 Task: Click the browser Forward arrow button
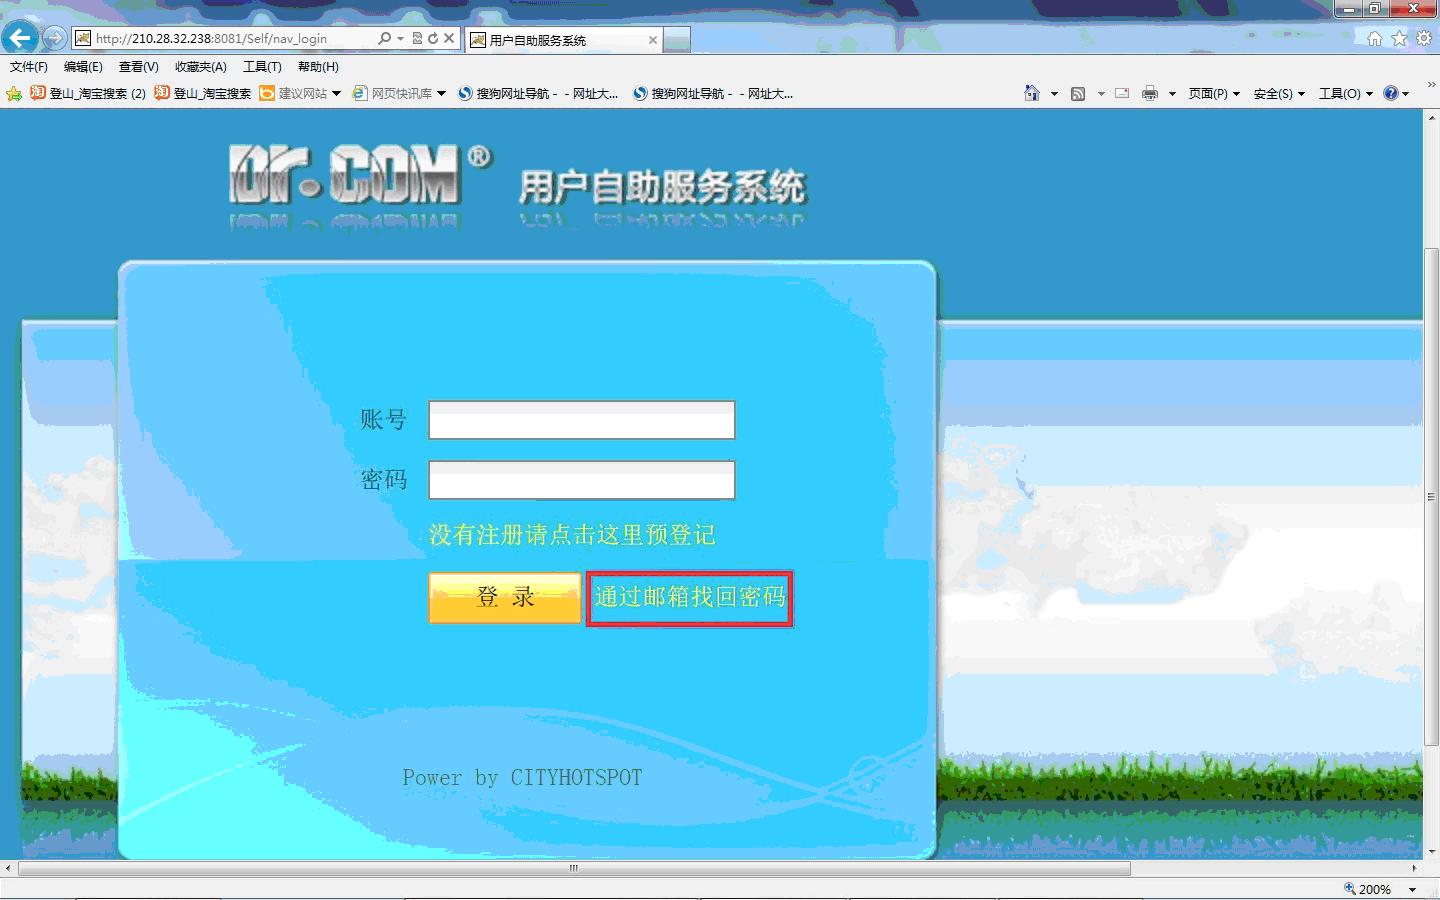click(54, 38)
